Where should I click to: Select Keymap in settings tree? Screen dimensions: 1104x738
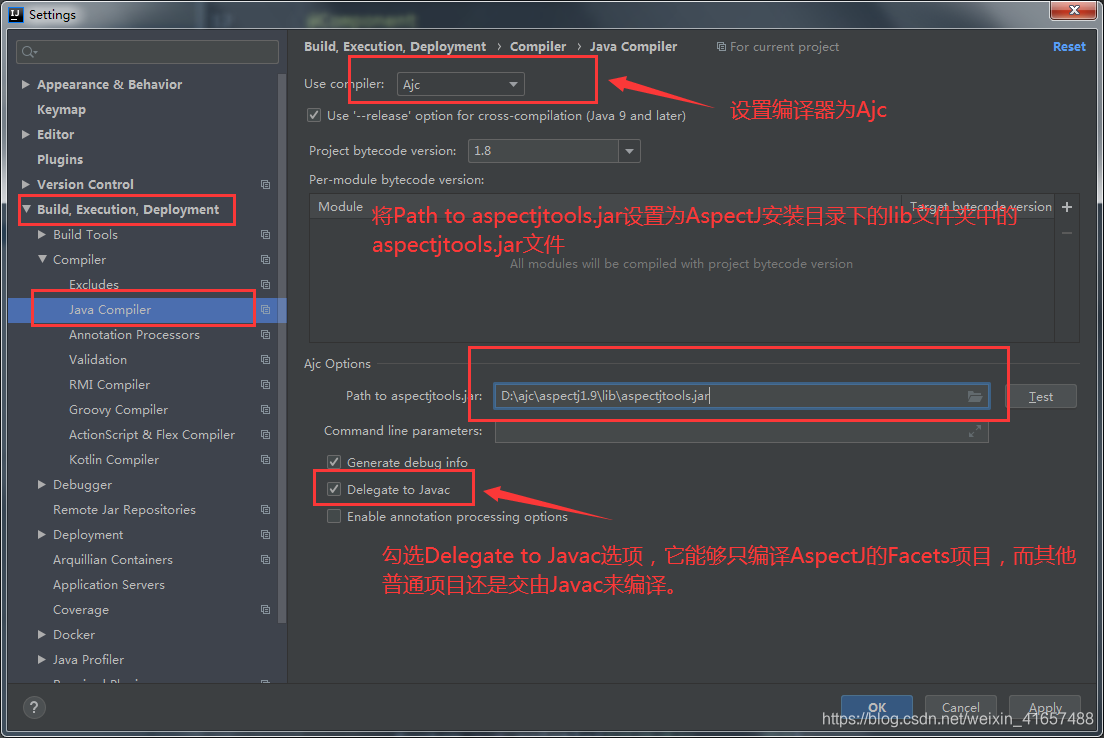point(61,110)
